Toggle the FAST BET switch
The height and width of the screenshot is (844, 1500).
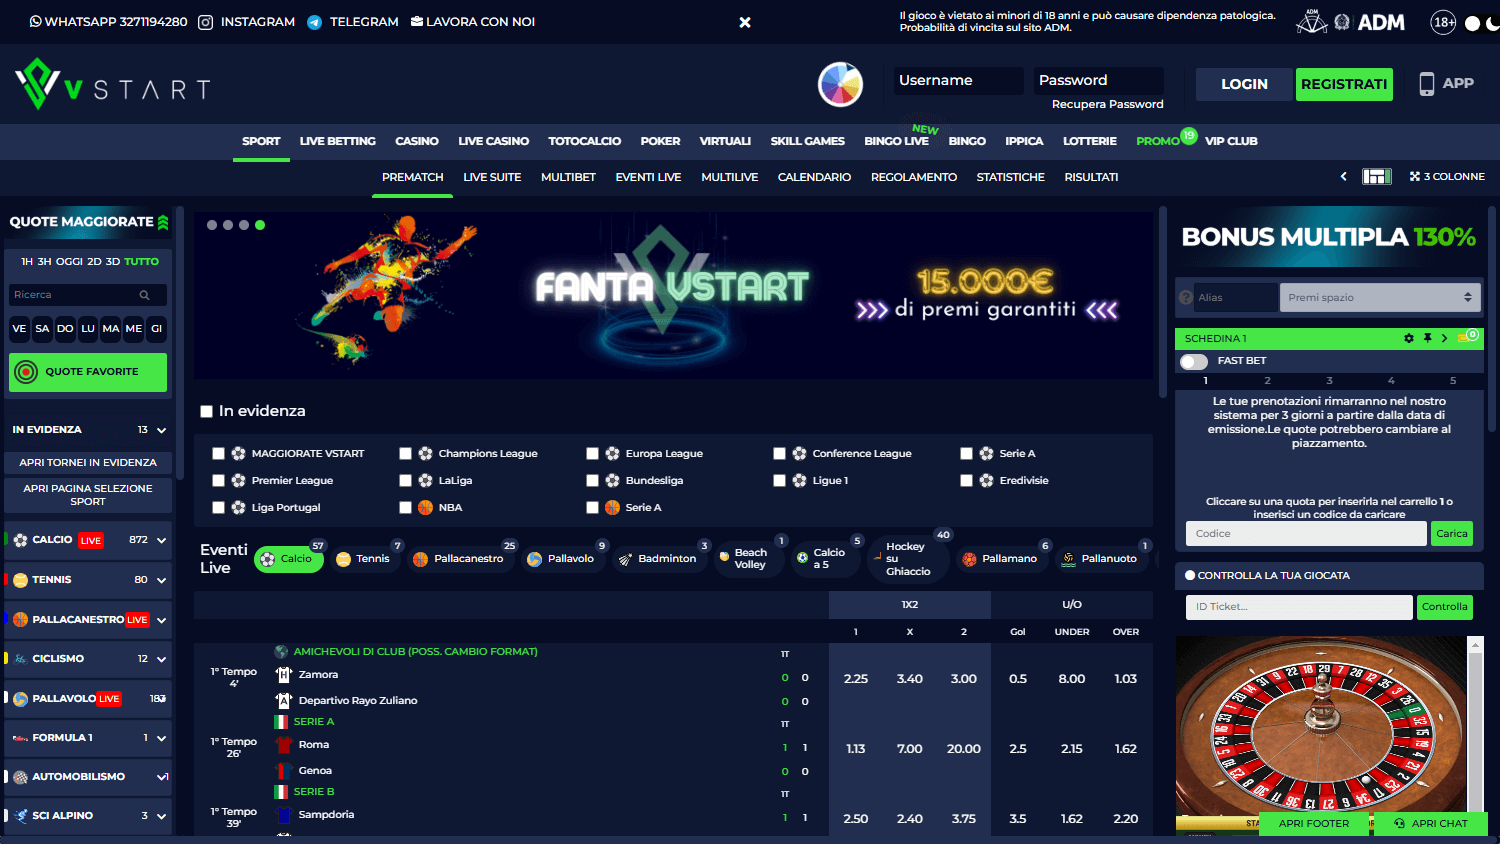(1194, 361)
